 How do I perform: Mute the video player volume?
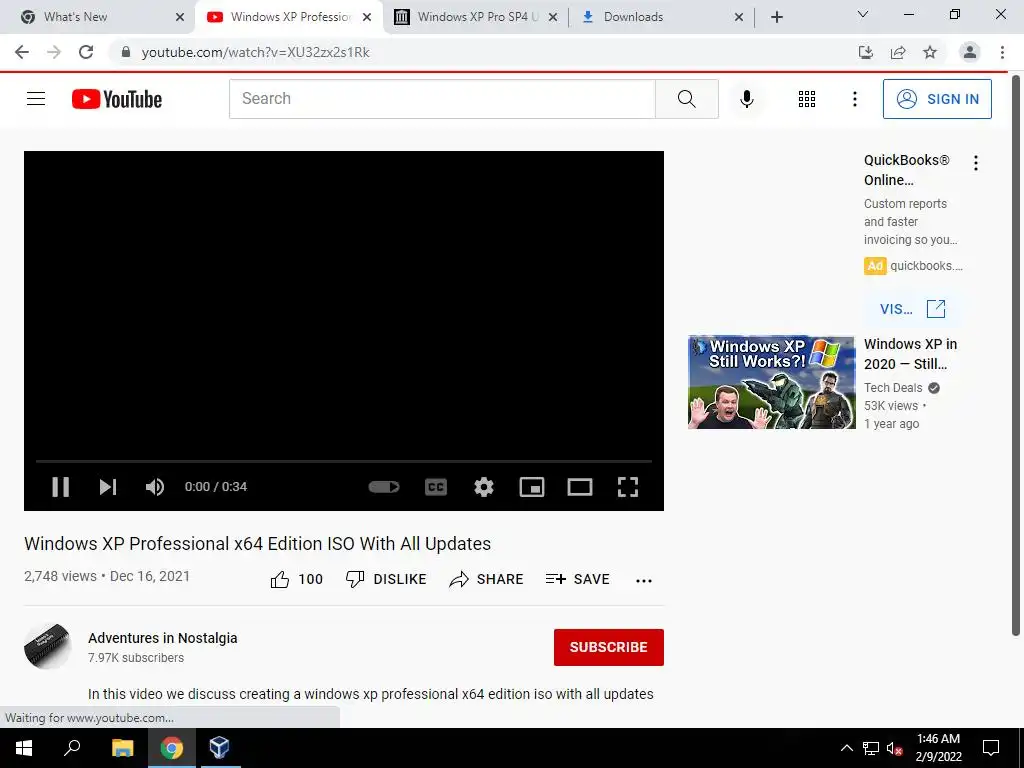pos(155,487)
